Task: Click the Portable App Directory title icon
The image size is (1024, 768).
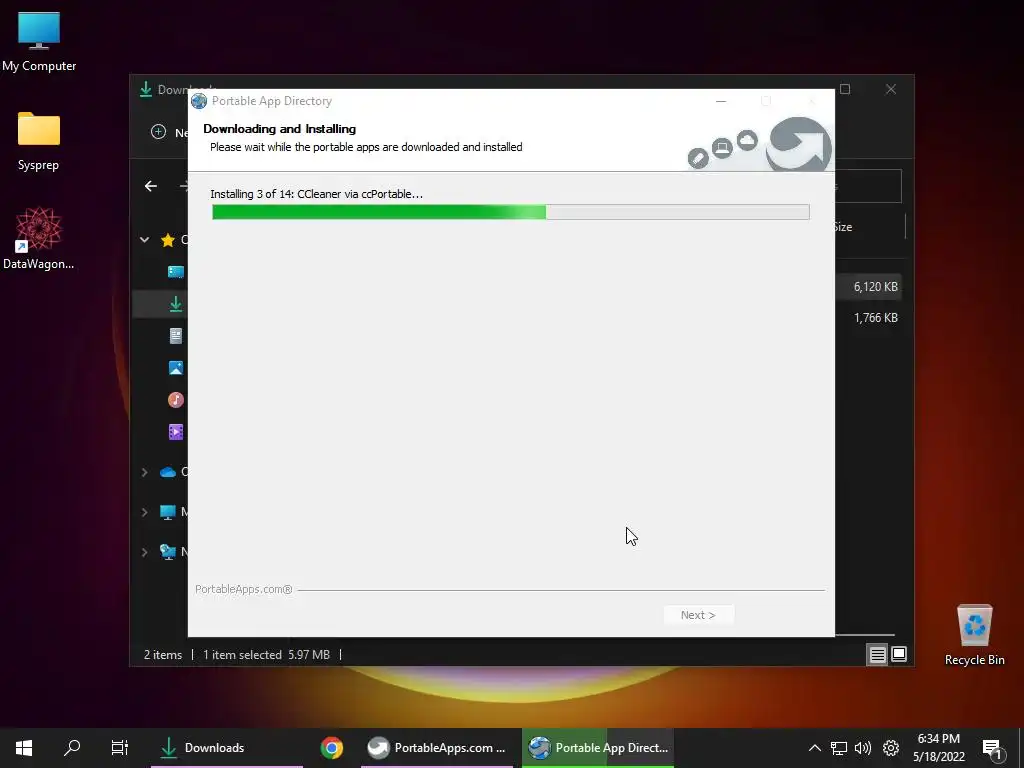Action: [x=199, y=101]
